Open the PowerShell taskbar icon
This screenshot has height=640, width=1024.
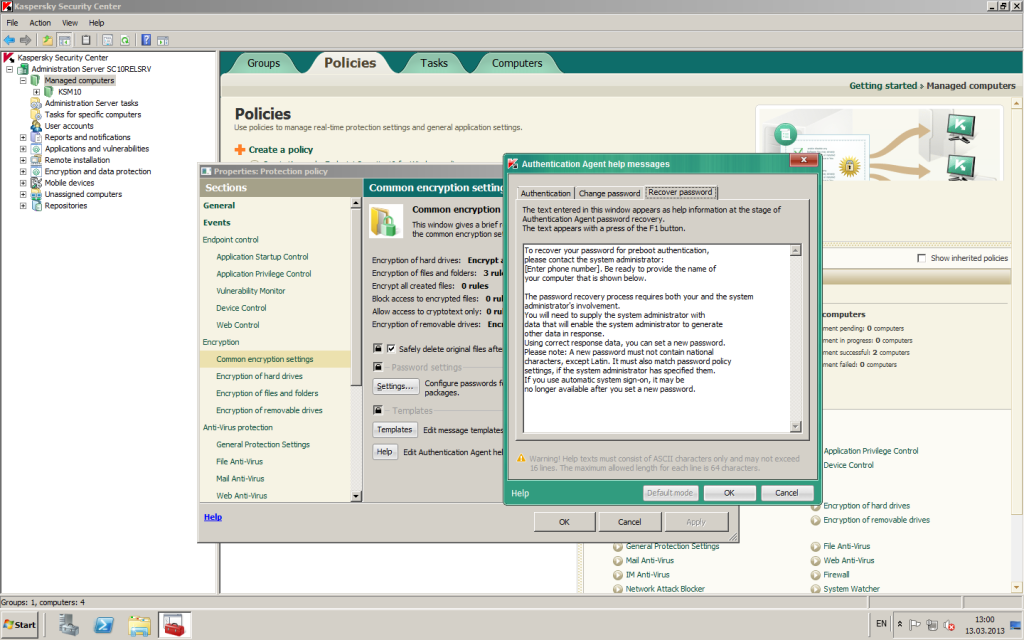click(104, 625)
